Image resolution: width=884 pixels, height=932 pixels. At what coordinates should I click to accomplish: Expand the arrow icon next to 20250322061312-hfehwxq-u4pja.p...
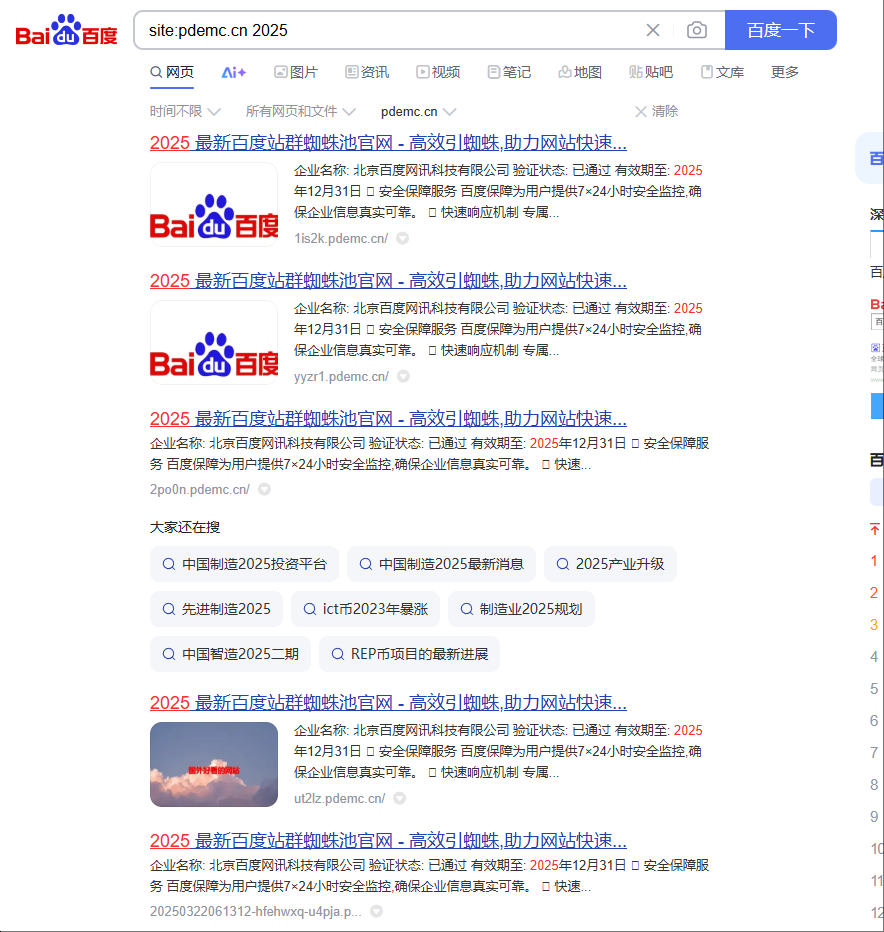click(x=376, y=911)
